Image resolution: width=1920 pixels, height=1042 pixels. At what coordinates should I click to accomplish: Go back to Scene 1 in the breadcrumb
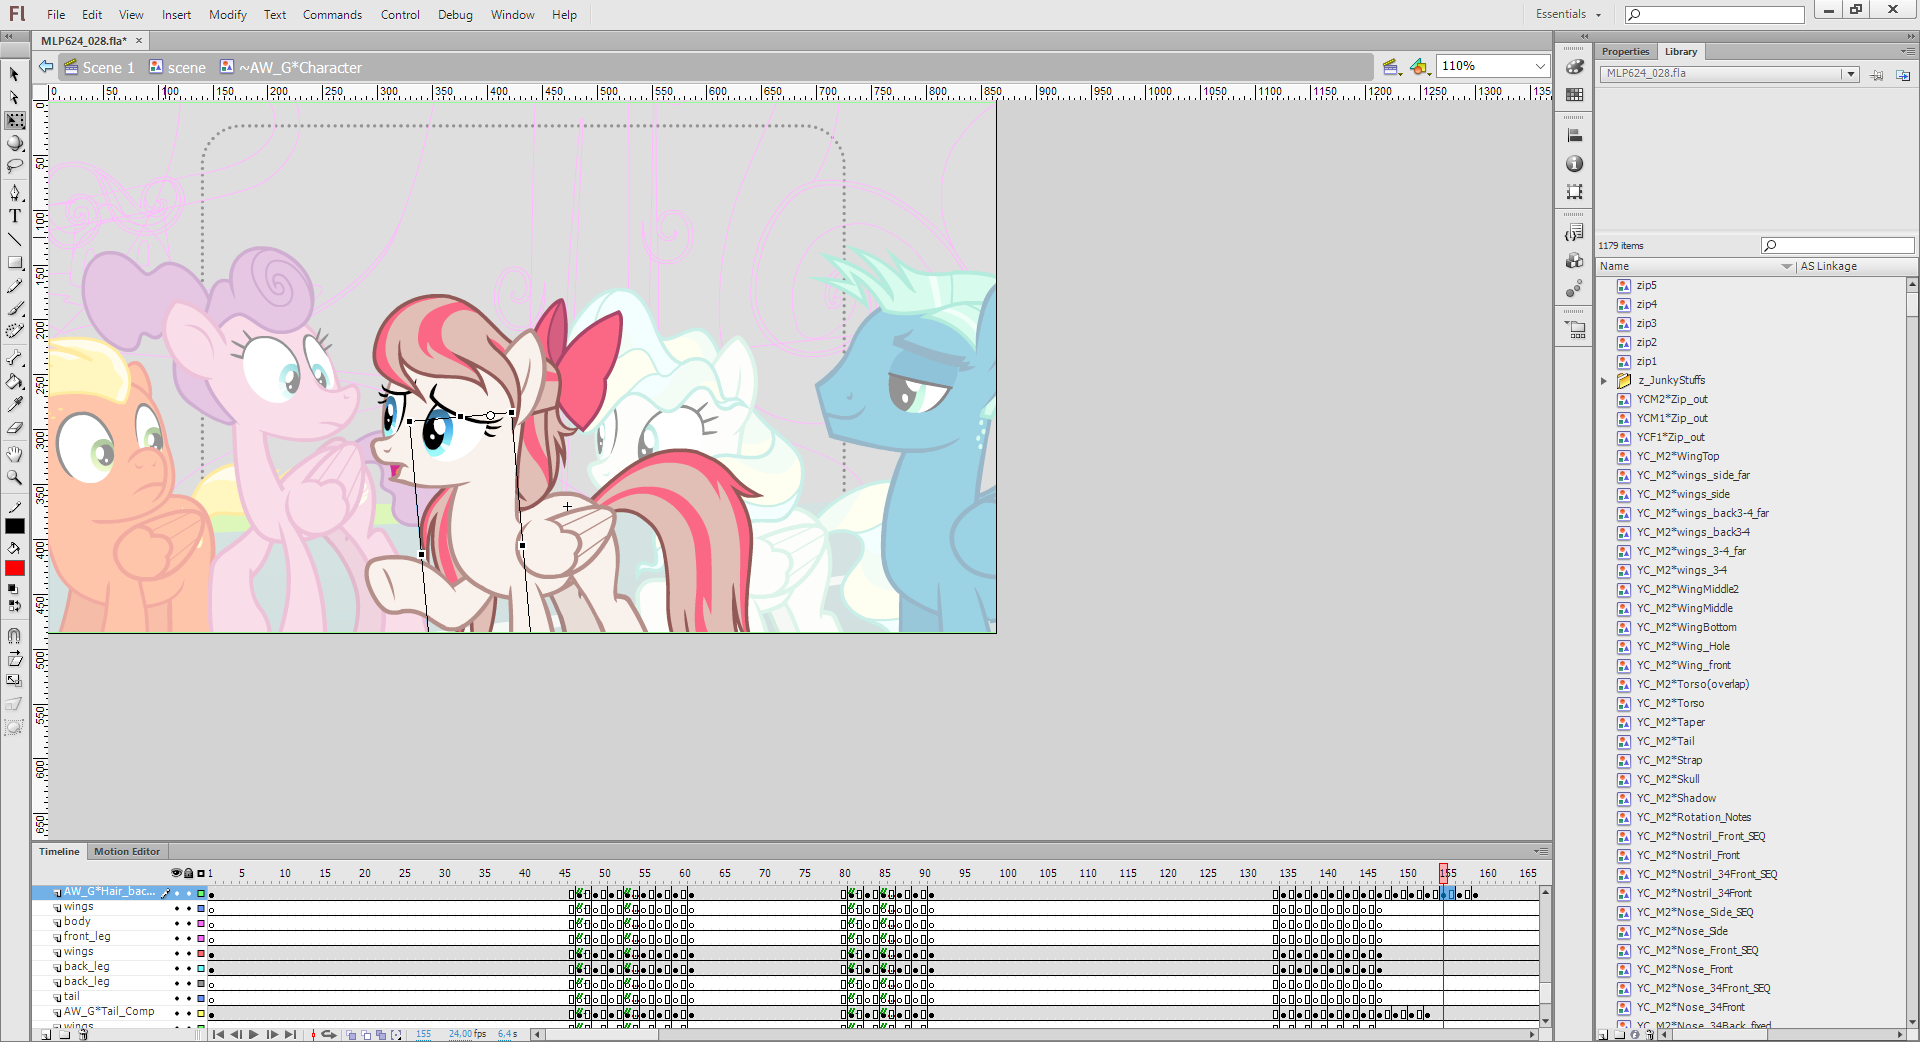[99, 67]
